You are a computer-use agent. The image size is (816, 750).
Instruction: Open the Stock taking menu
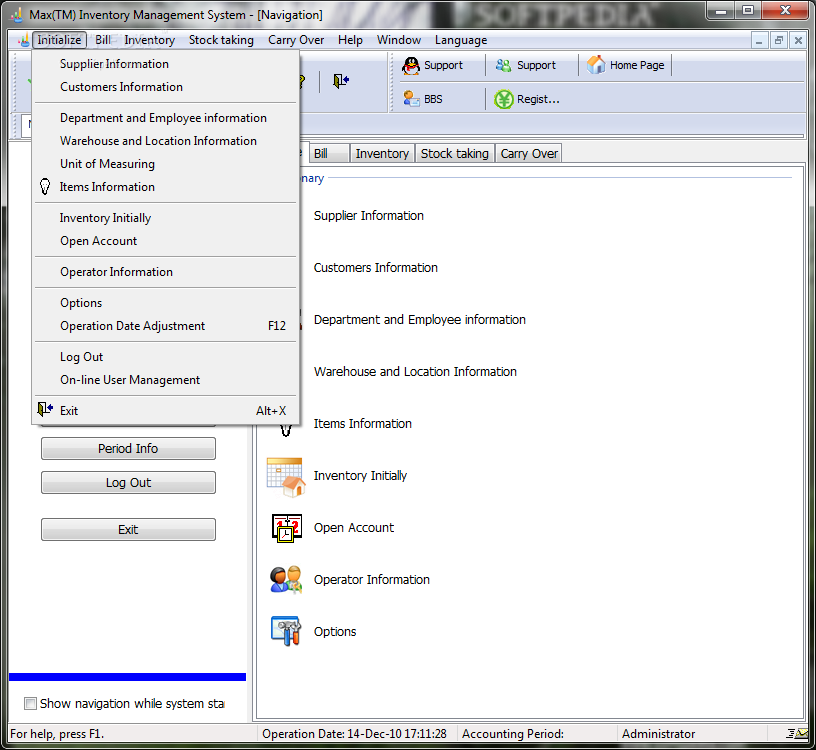coord(221,40)
